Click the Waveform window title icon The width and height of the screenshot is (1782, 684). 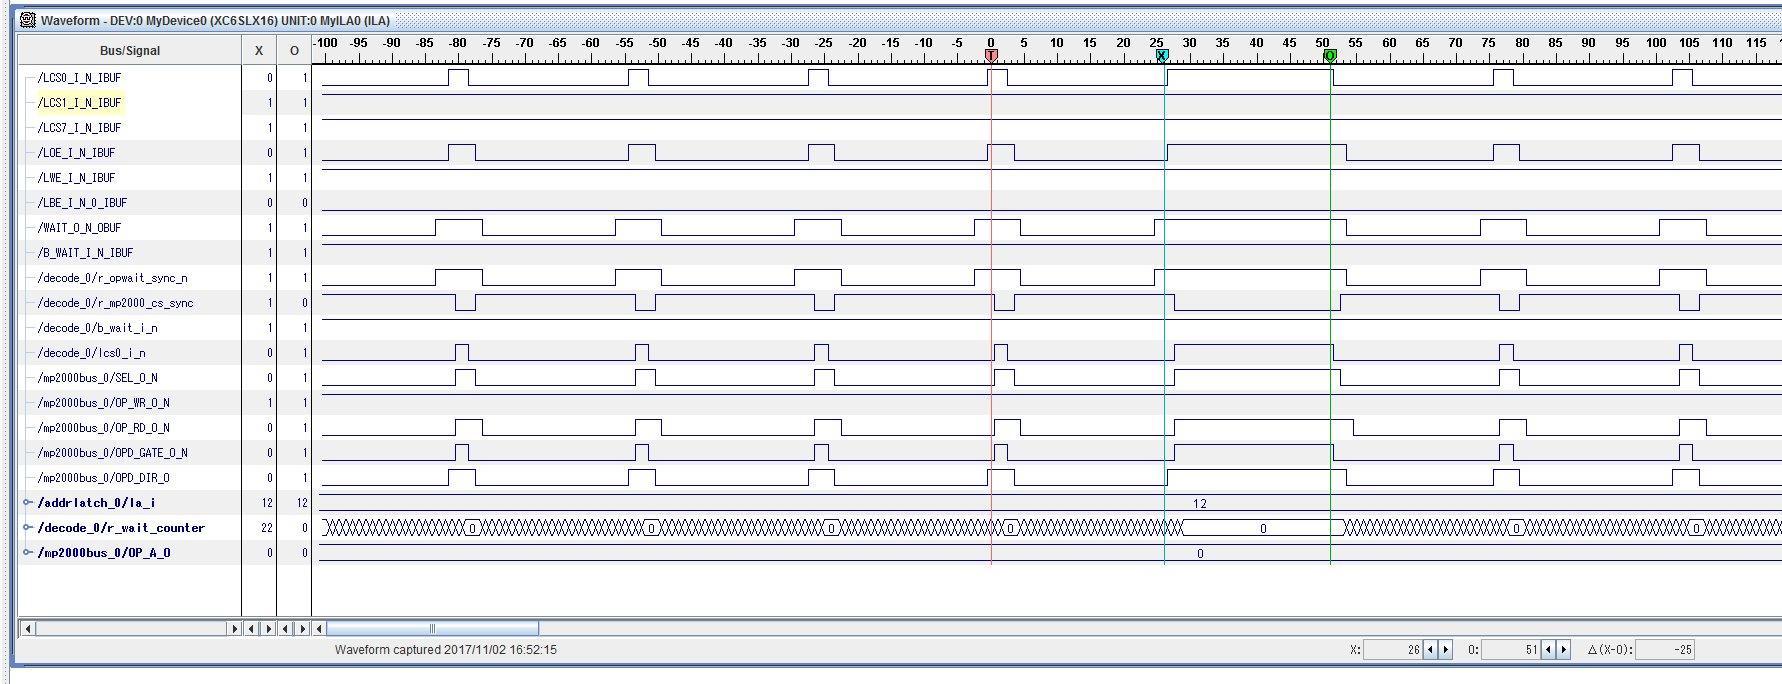(28, 20)
